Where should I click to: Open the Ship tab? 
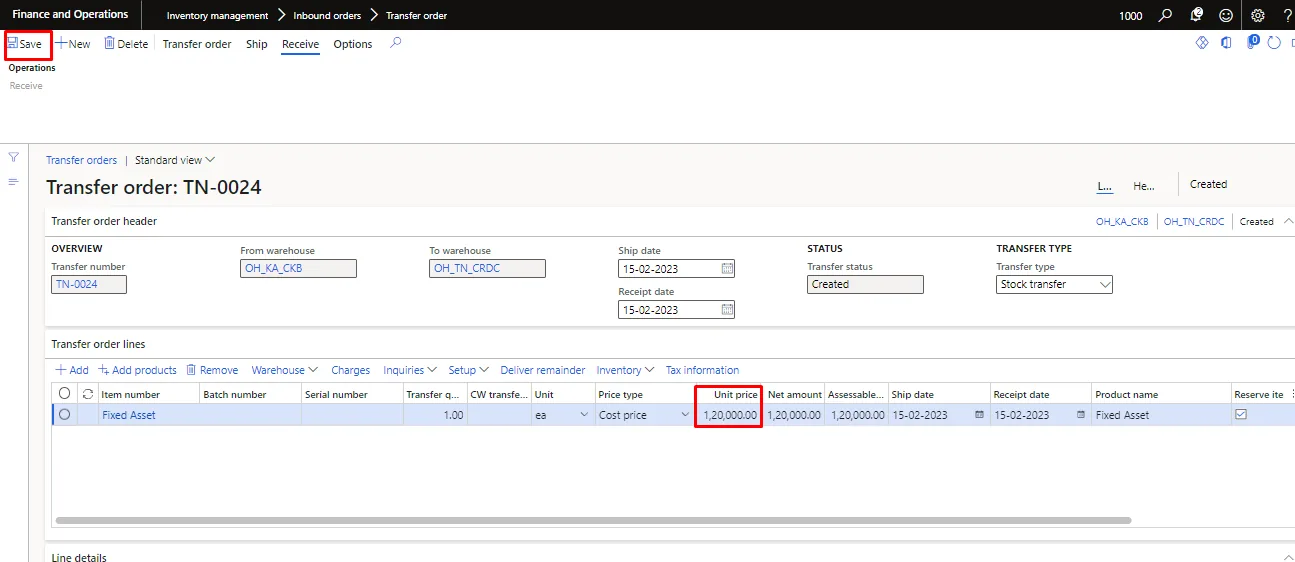tap(257, 44)
